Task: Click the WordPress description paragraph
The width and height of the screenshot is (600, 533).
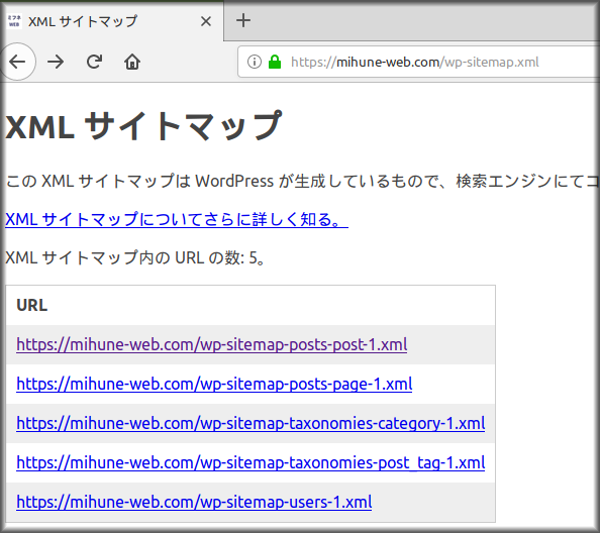Action: 302,181
